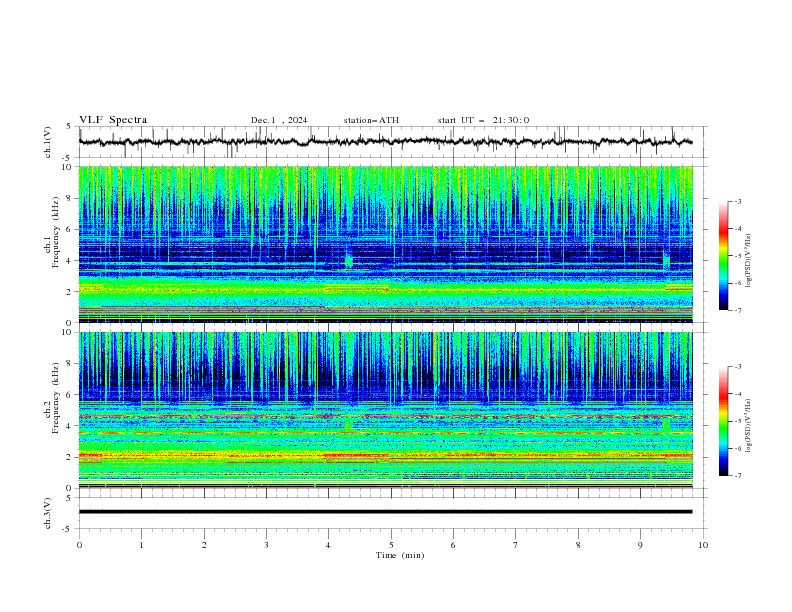Click the "station=ATH" label
This screenshot has height=612, width=792.
[371, 120]
